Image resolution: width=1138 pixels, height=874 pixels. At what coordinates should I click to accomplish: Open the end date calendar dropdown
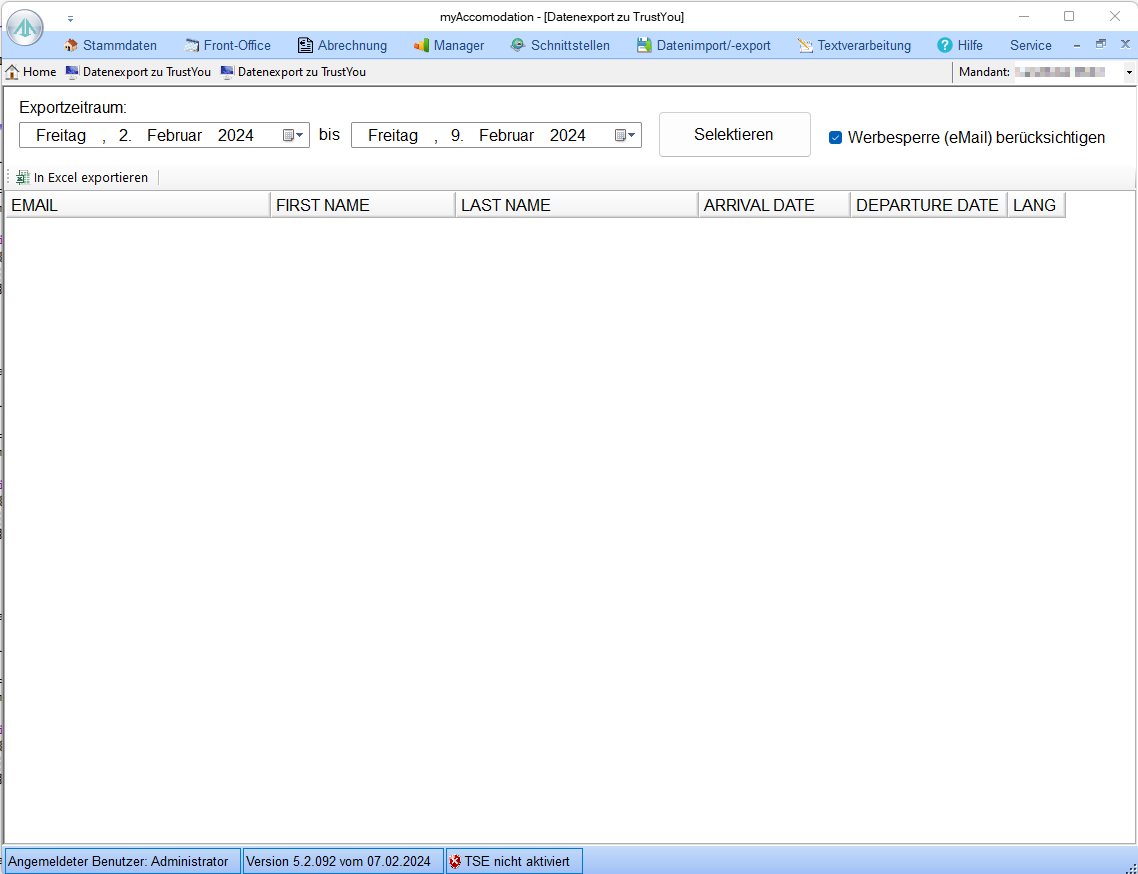(625, 135)
